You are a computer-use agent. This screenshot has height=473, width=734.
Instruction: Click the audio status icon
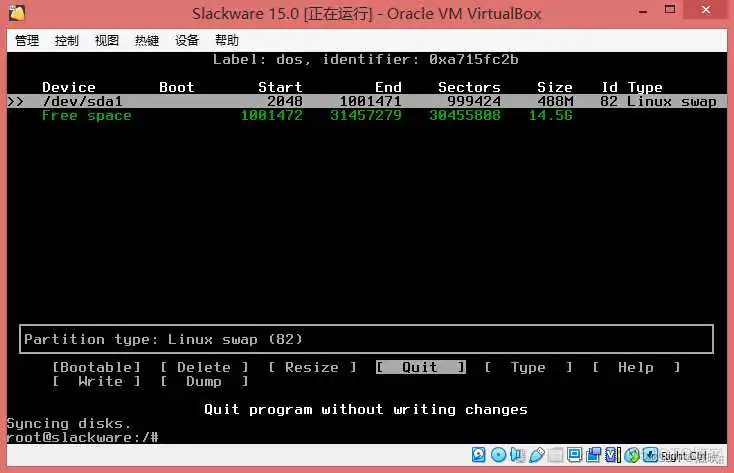(517, 454)
